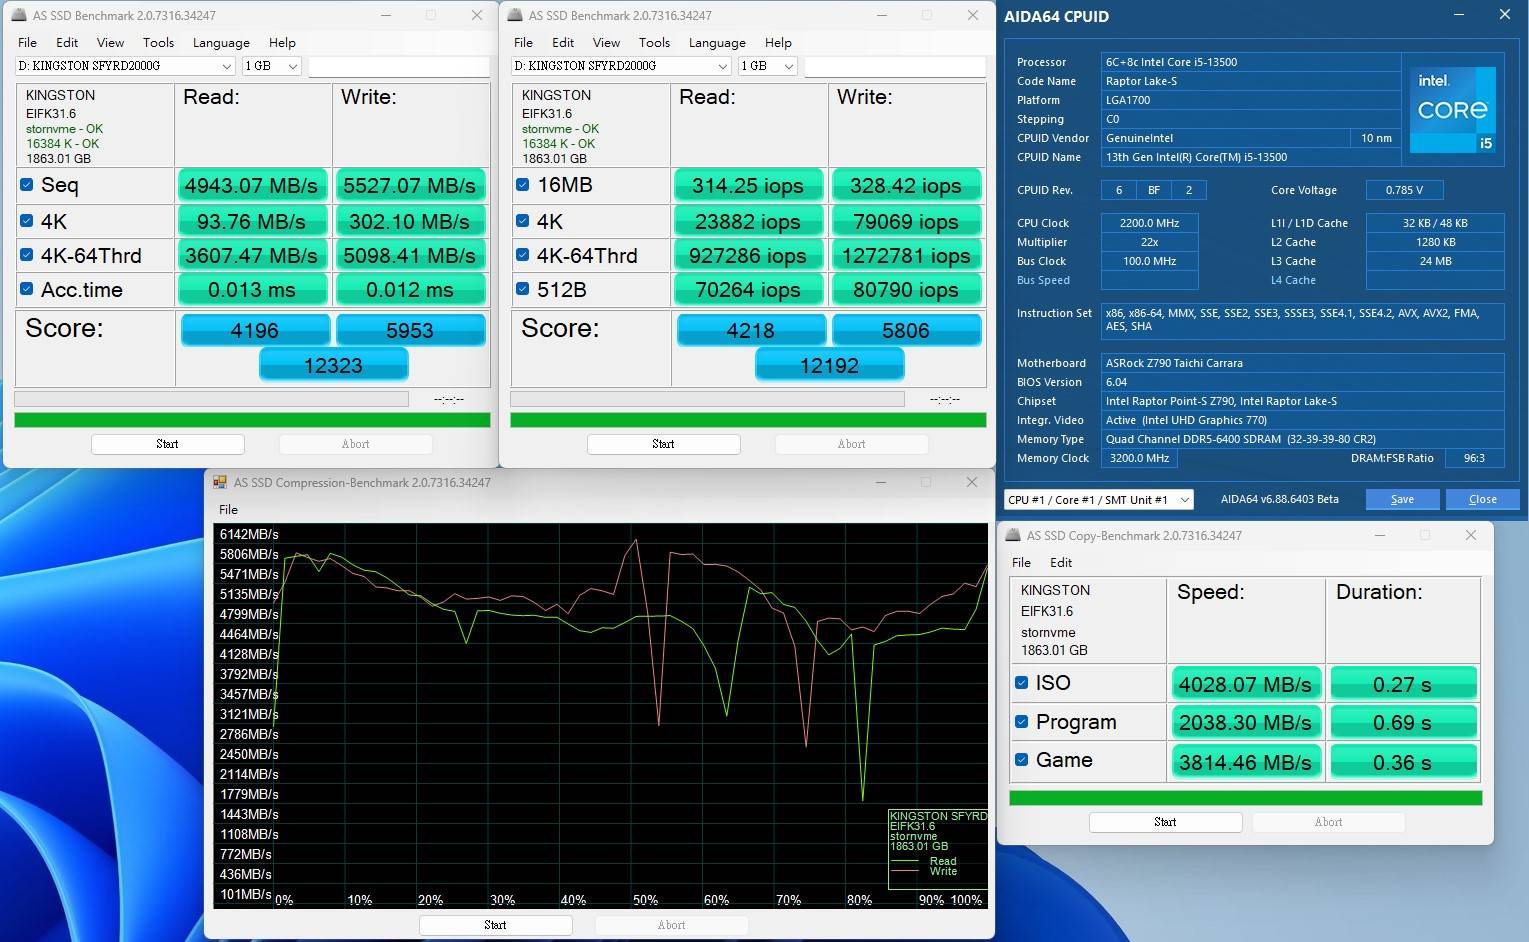Open File menu in the iops benchmark window
Screen dimensions: 1529x942
[523, 42]
